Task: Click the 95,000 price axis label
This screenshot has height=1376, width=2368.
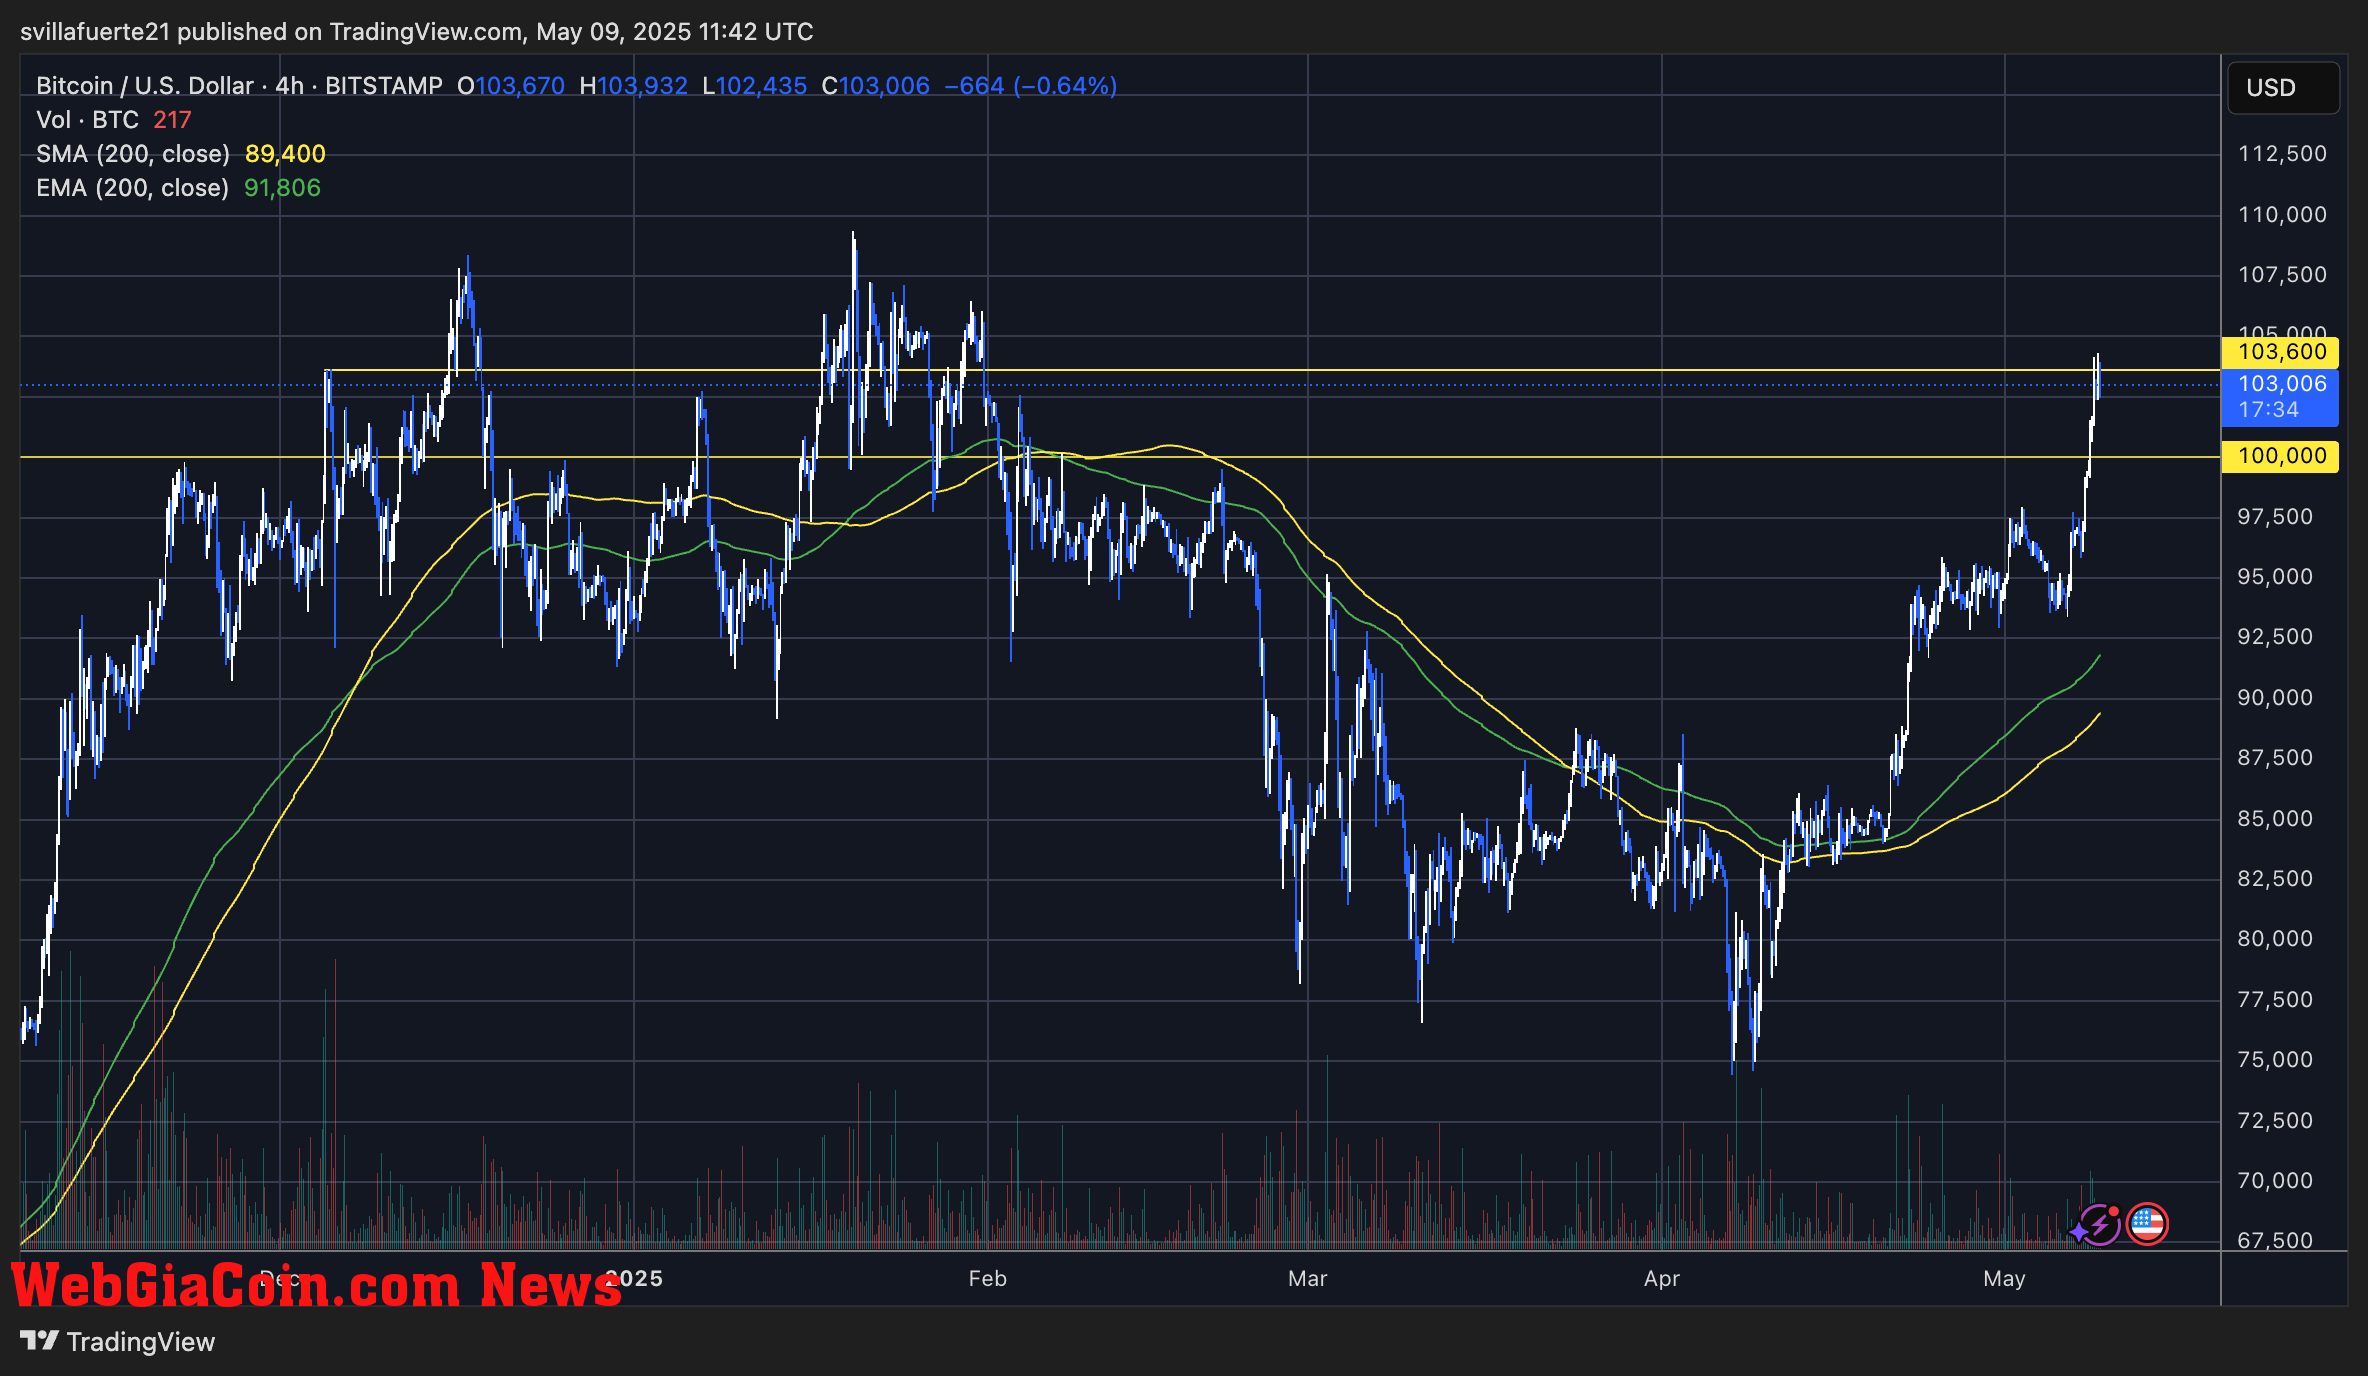Action: [x=2275, y=577]
